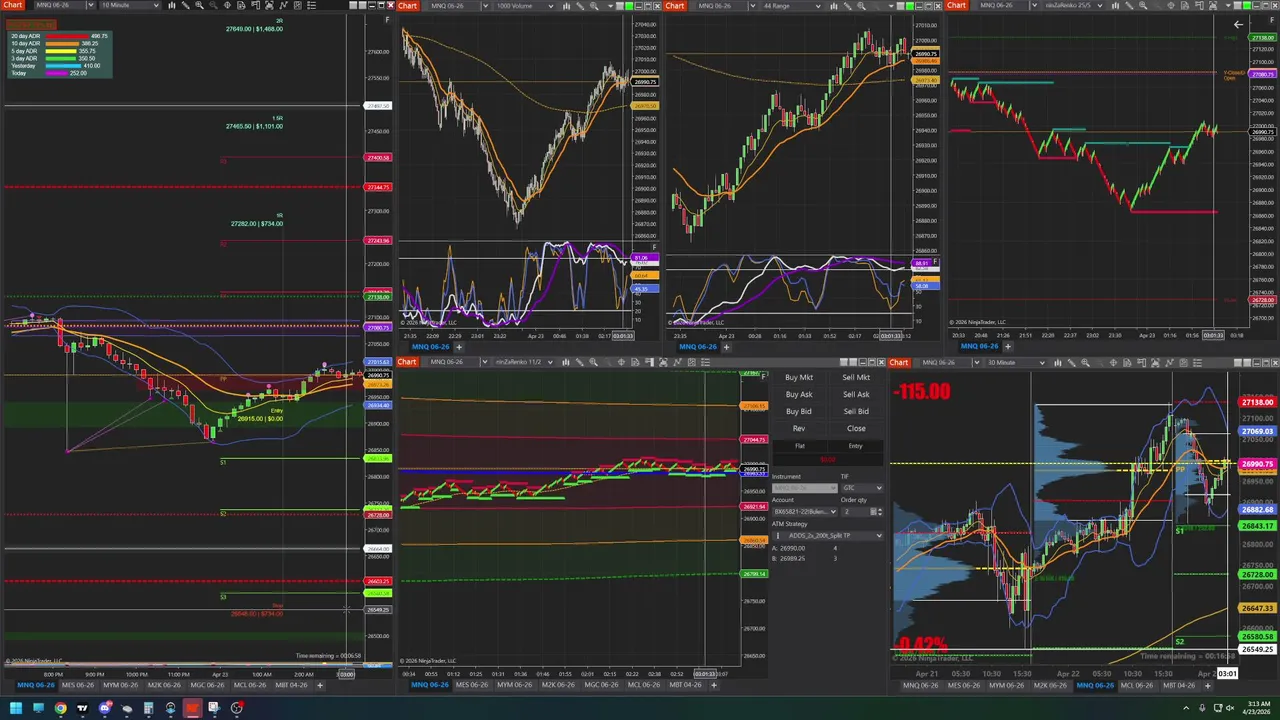The image size is (1280, 720).
Task: Open drawing tools in 1000 Volume chart
Action: click(580, 6)
